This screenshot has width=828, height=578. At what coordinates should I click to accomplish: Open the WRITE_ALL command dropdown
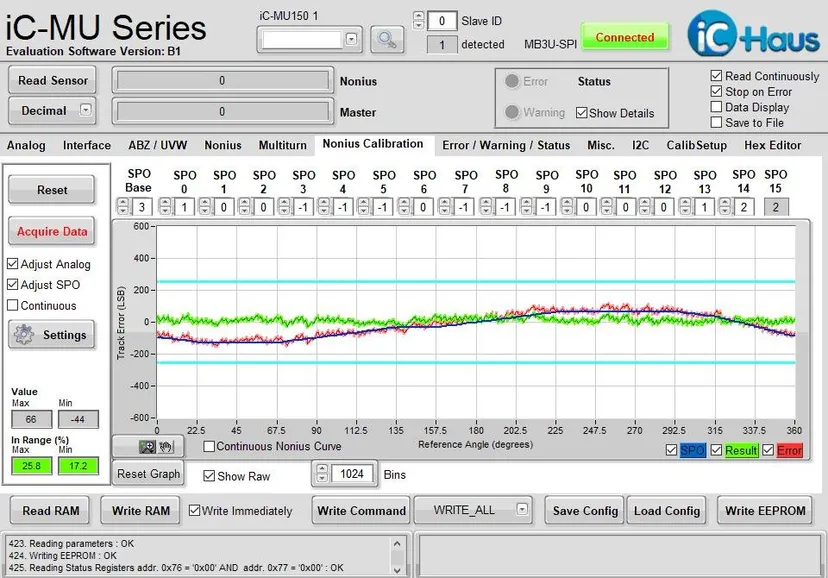click(x=522, y=509)
